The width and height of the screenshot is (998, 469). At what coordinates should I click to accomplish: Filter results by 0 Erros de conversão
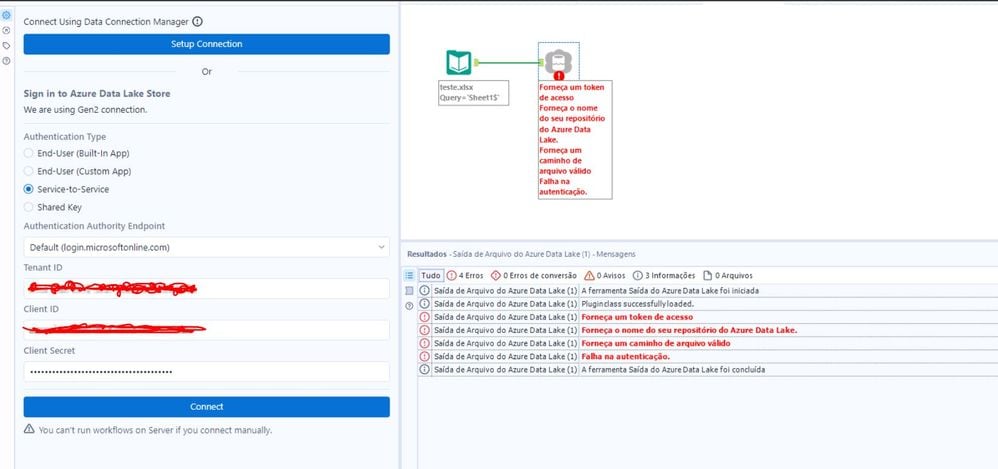pyautogui.click(x=533, y=276)
